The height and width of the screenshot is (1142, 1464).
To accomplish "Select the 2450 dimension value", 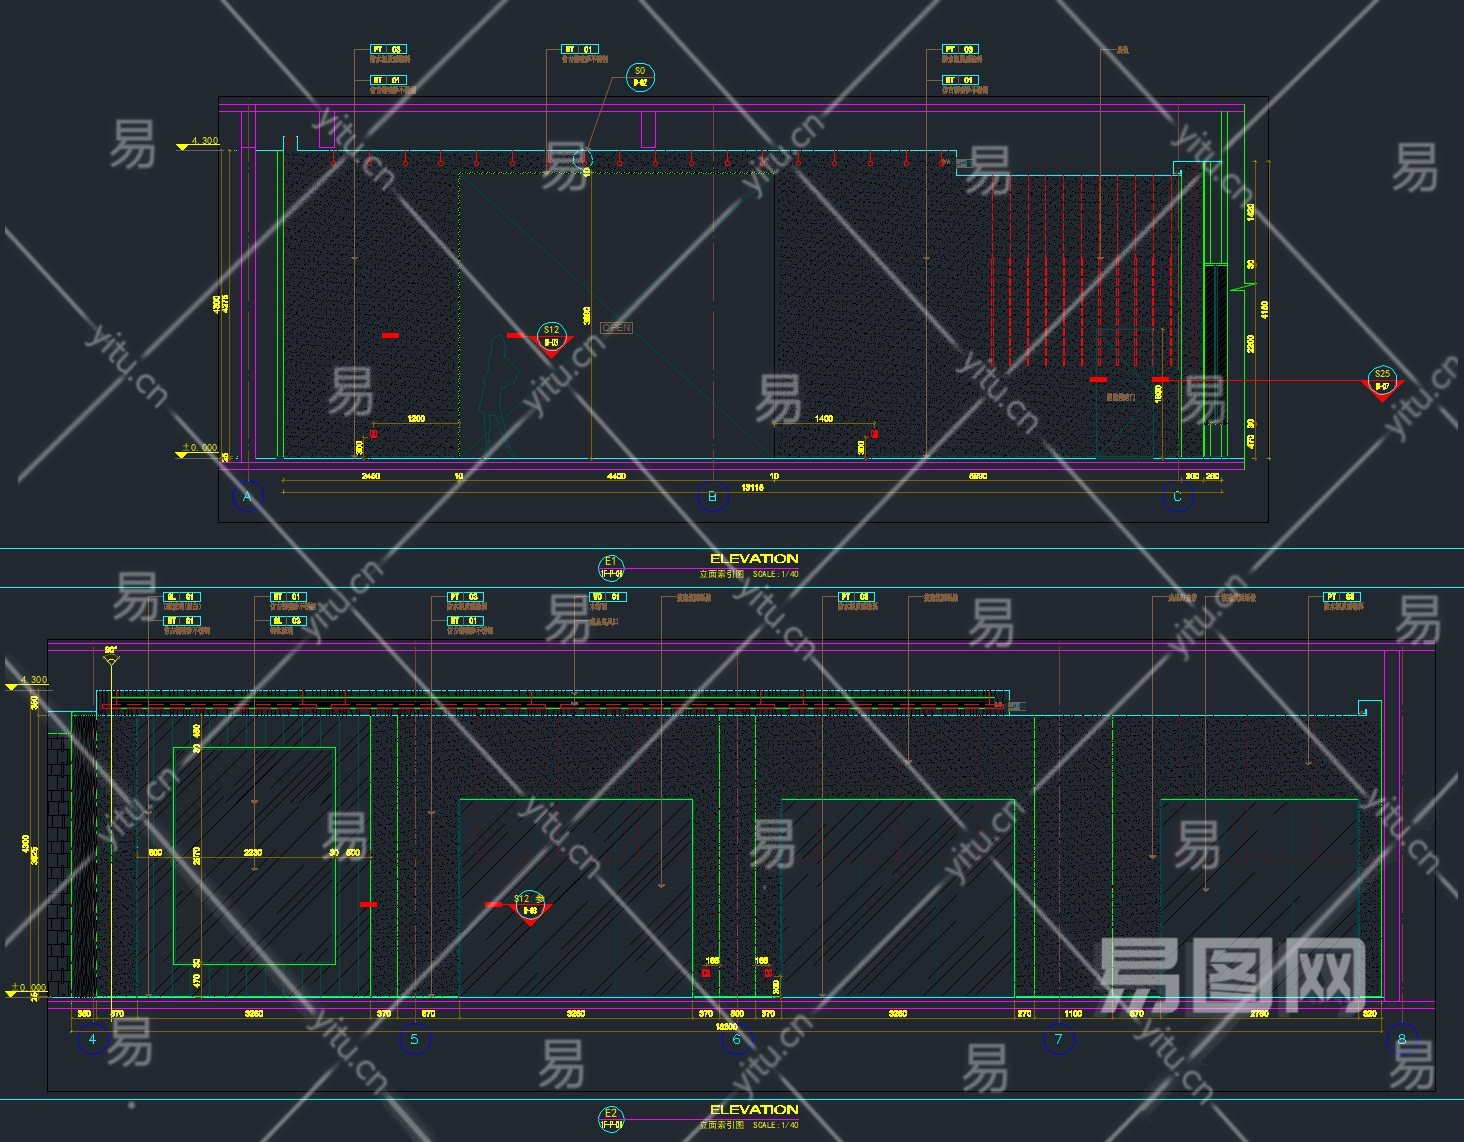I will point(370,477).
